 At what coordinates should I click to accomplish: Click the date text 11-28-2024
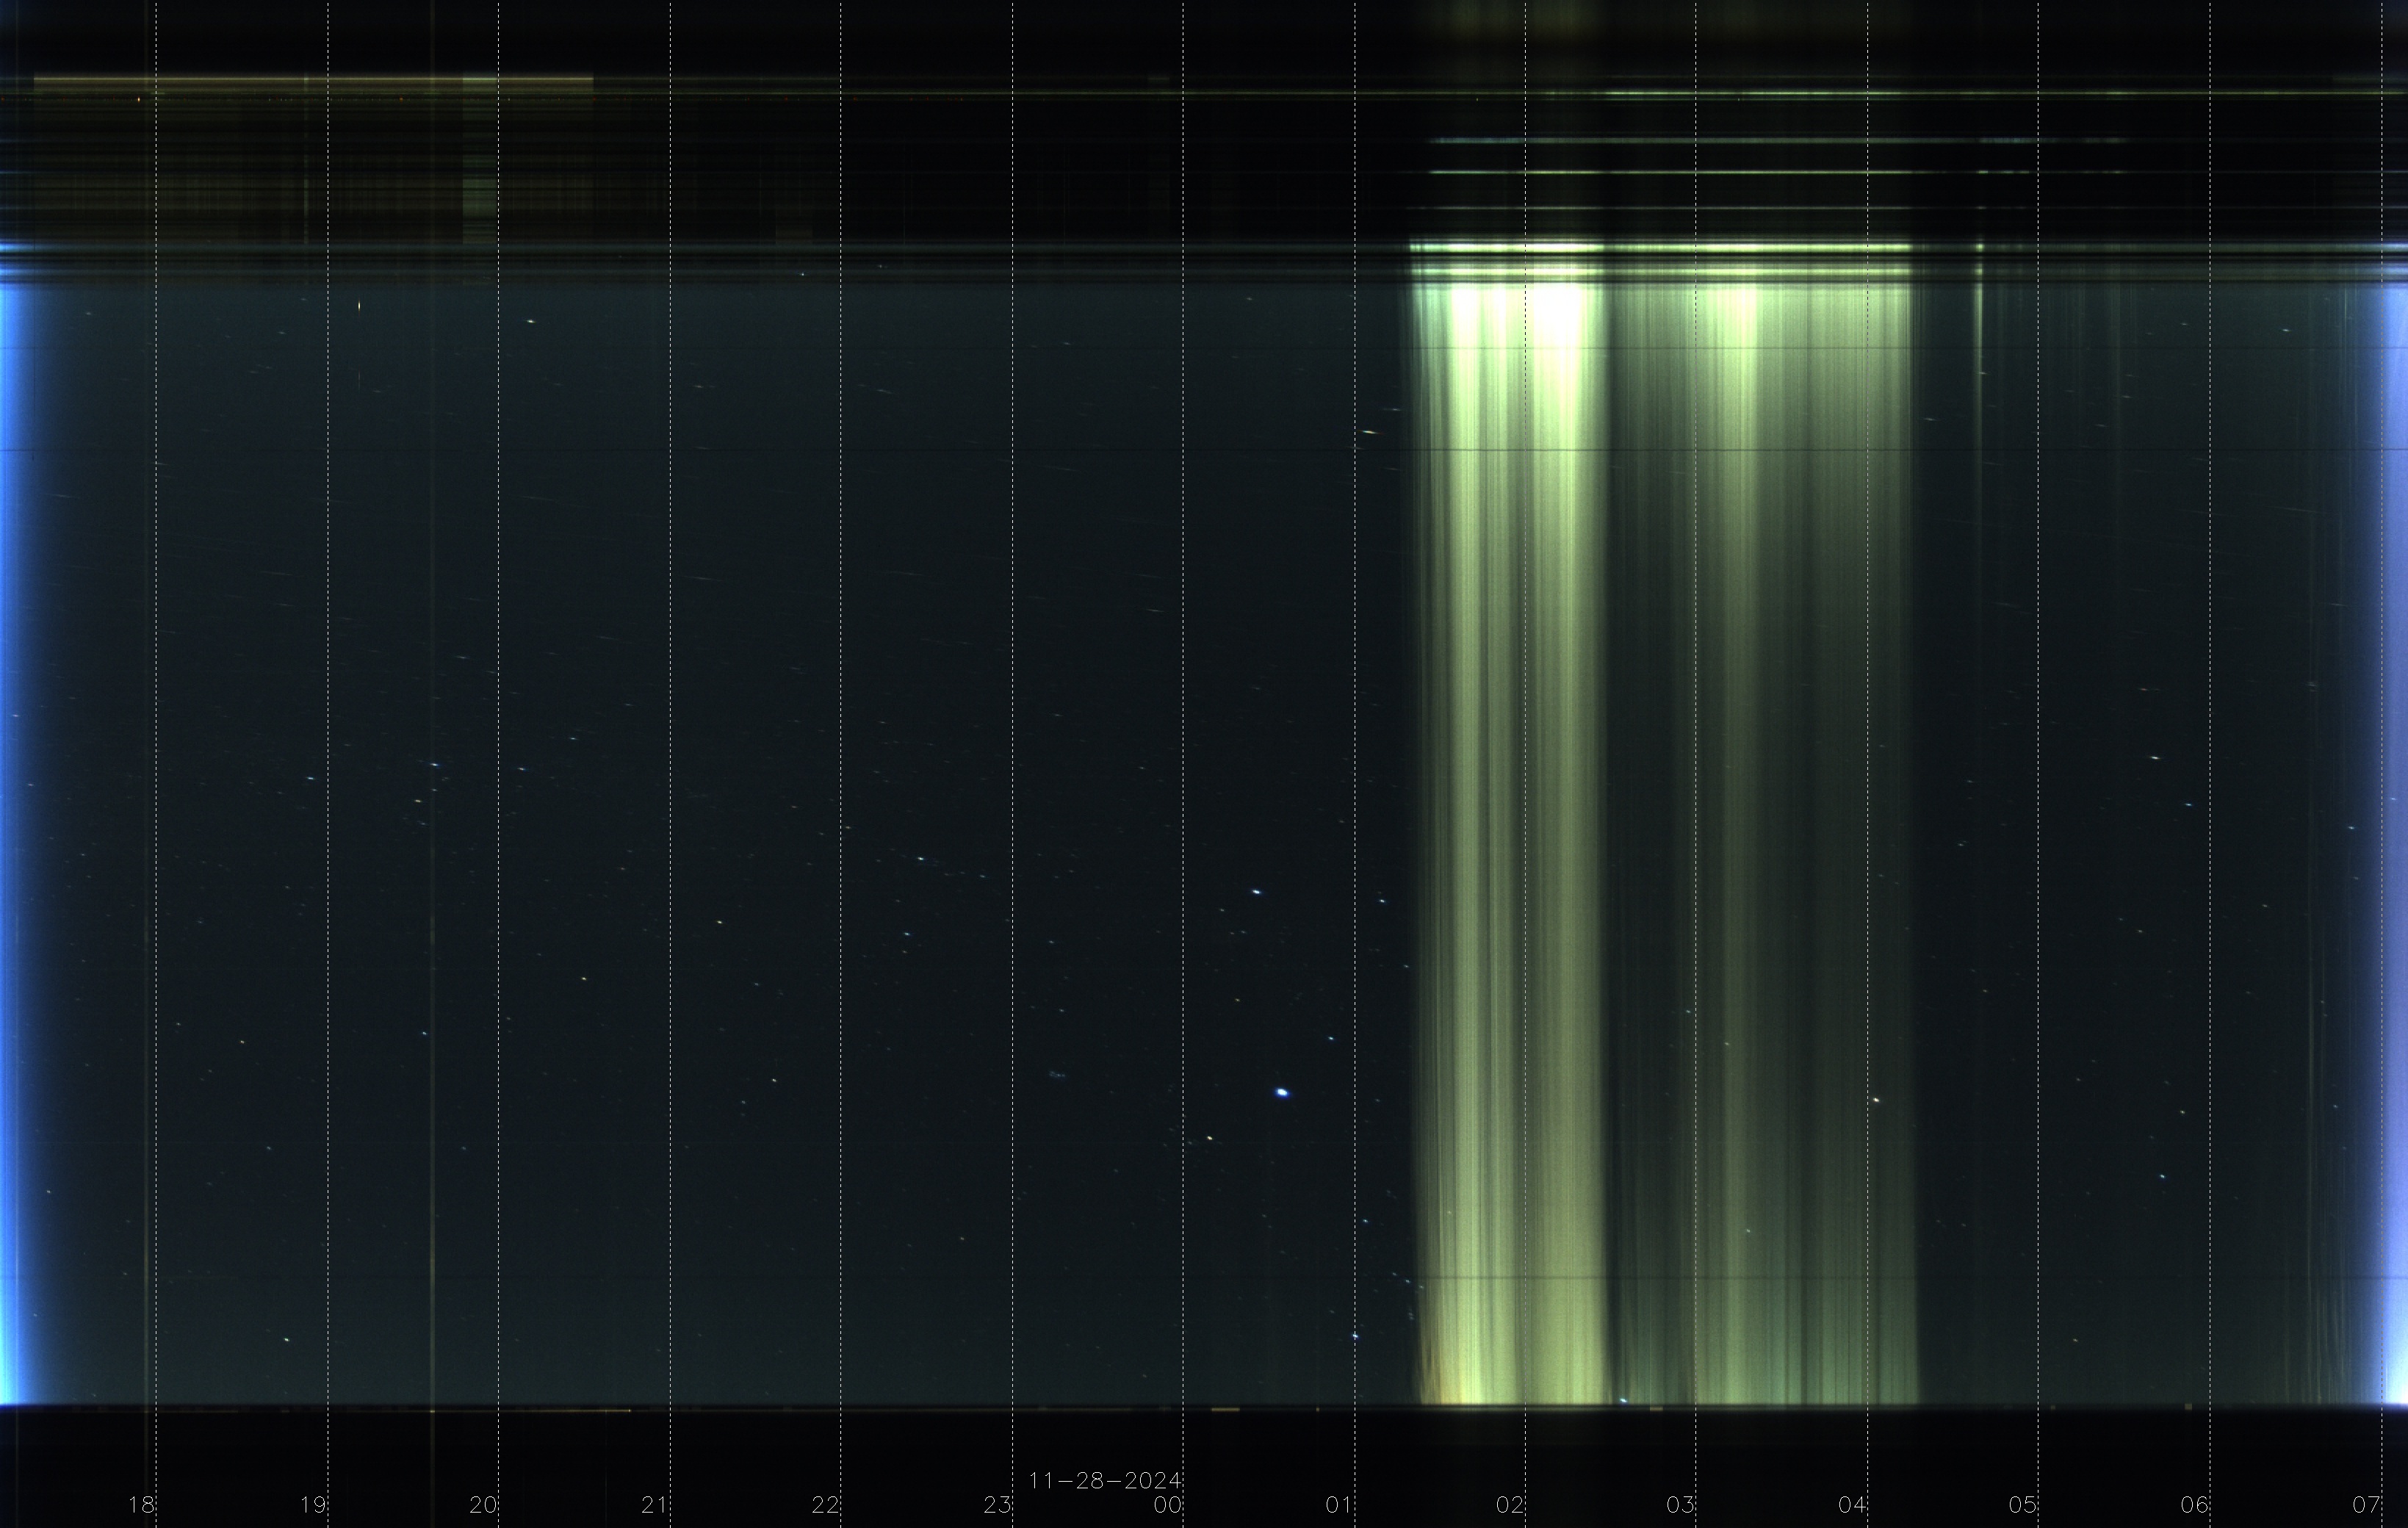coord(1105,1480)
